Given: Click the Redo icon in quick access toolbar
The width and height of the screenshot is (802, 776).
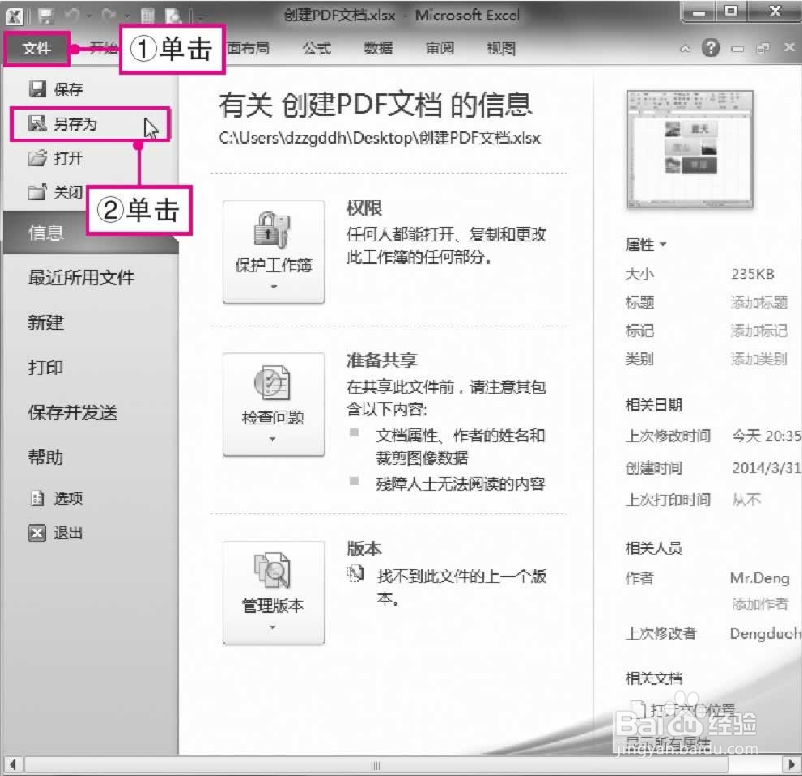Looking at the screenshot, I should click(108, 16).
